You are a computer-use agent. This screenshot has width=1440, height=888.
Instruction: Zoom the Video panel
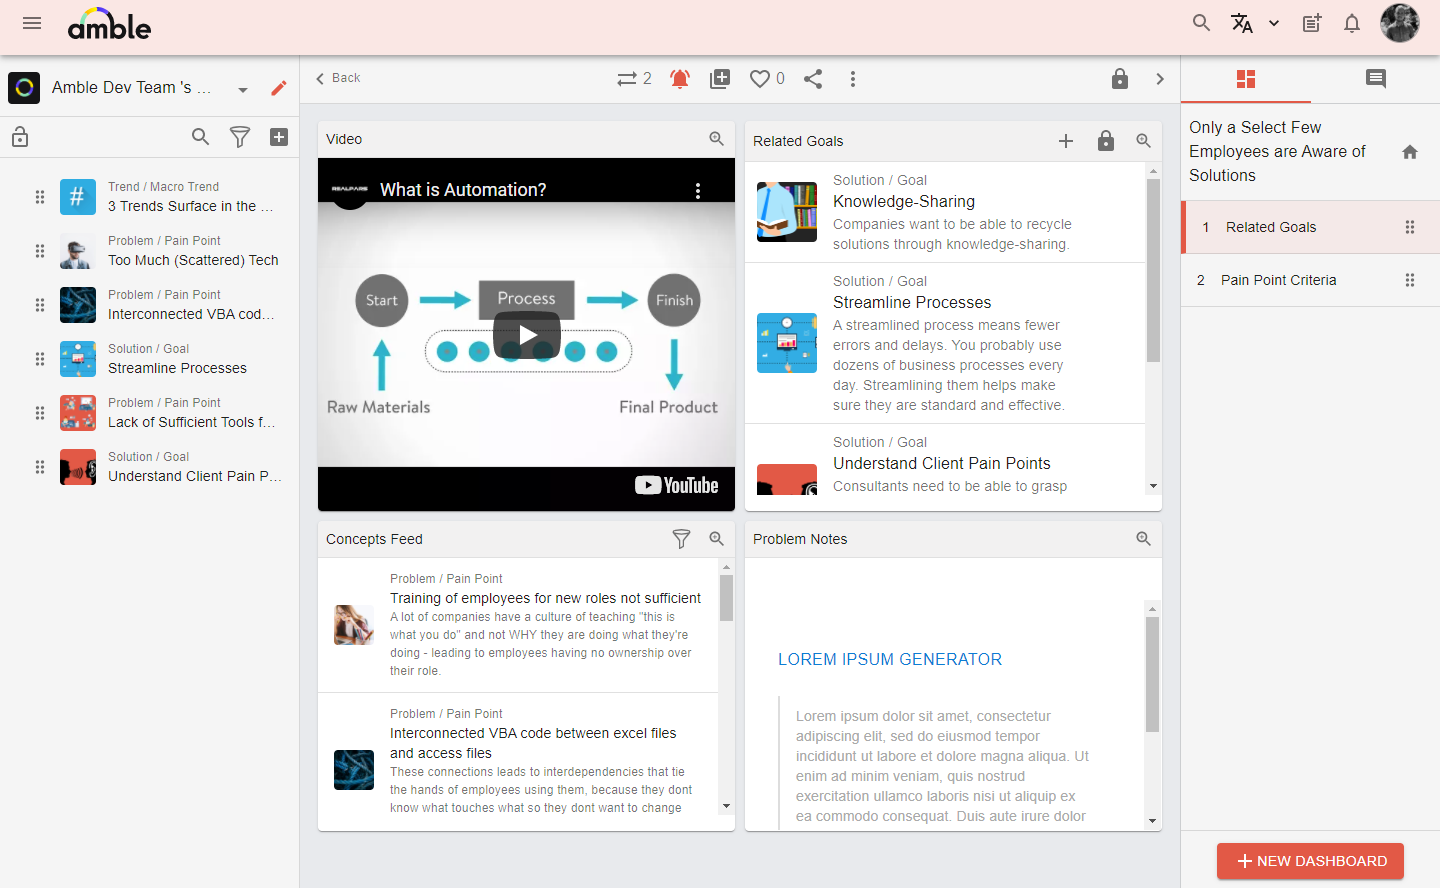717,139
